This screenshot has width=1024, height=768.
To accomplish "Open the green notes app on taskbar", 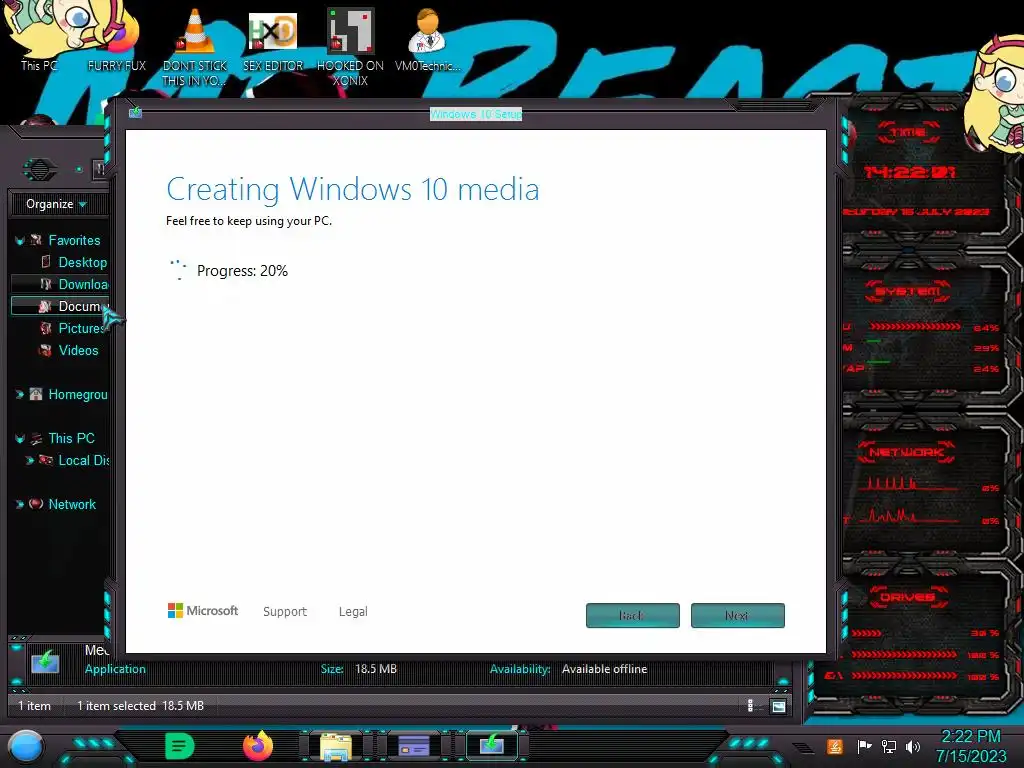I will [x=180, y=746].
